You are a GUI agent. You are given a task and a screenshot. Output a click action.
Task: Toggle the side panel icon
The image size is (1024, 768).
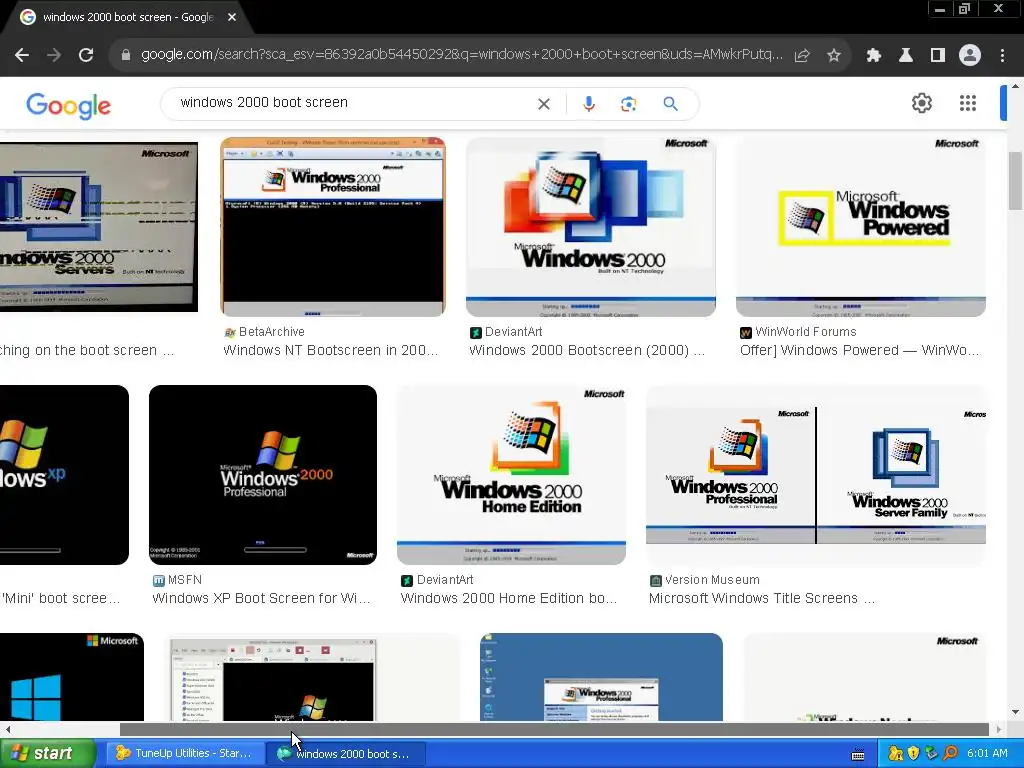(x=938, y=56)
